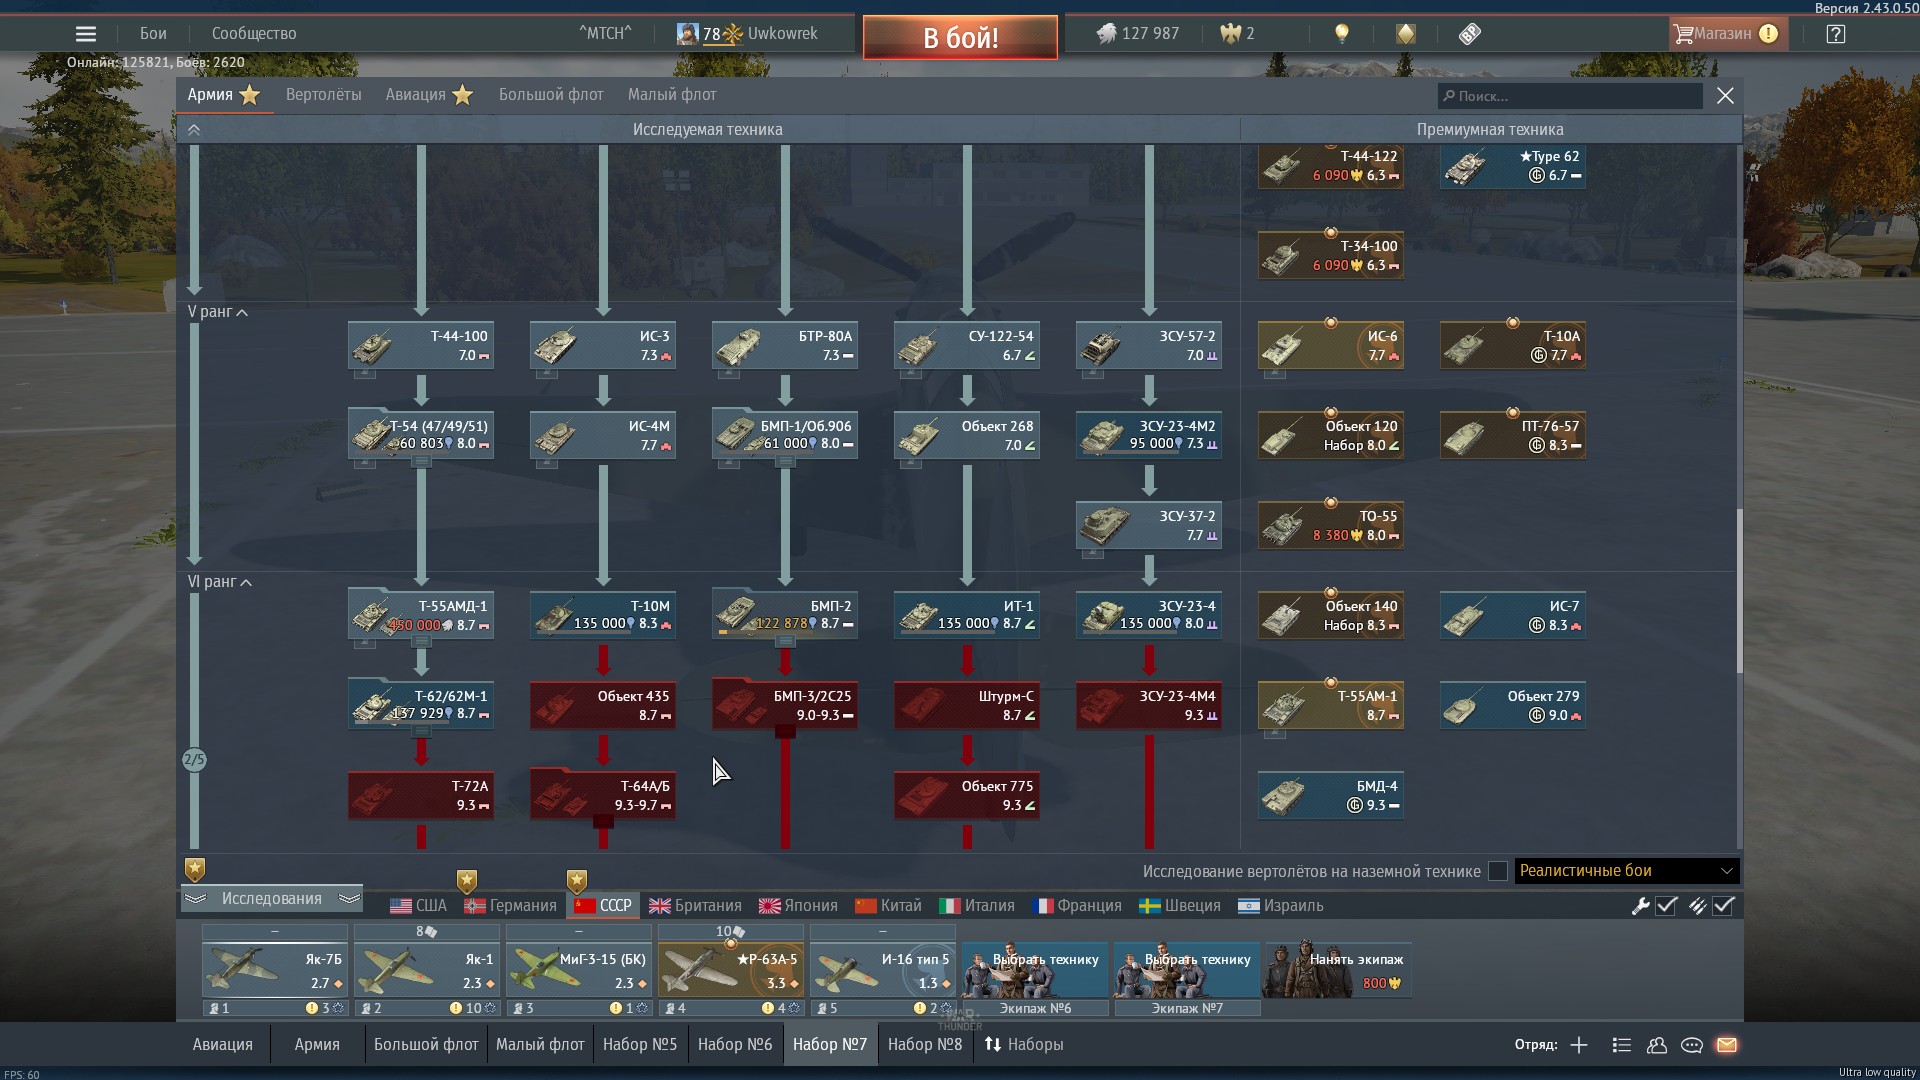Image resolution: width=1920 pixels, height=1080 pixels.
Task: Open the hamburger main menu
Action: point(86,34)
